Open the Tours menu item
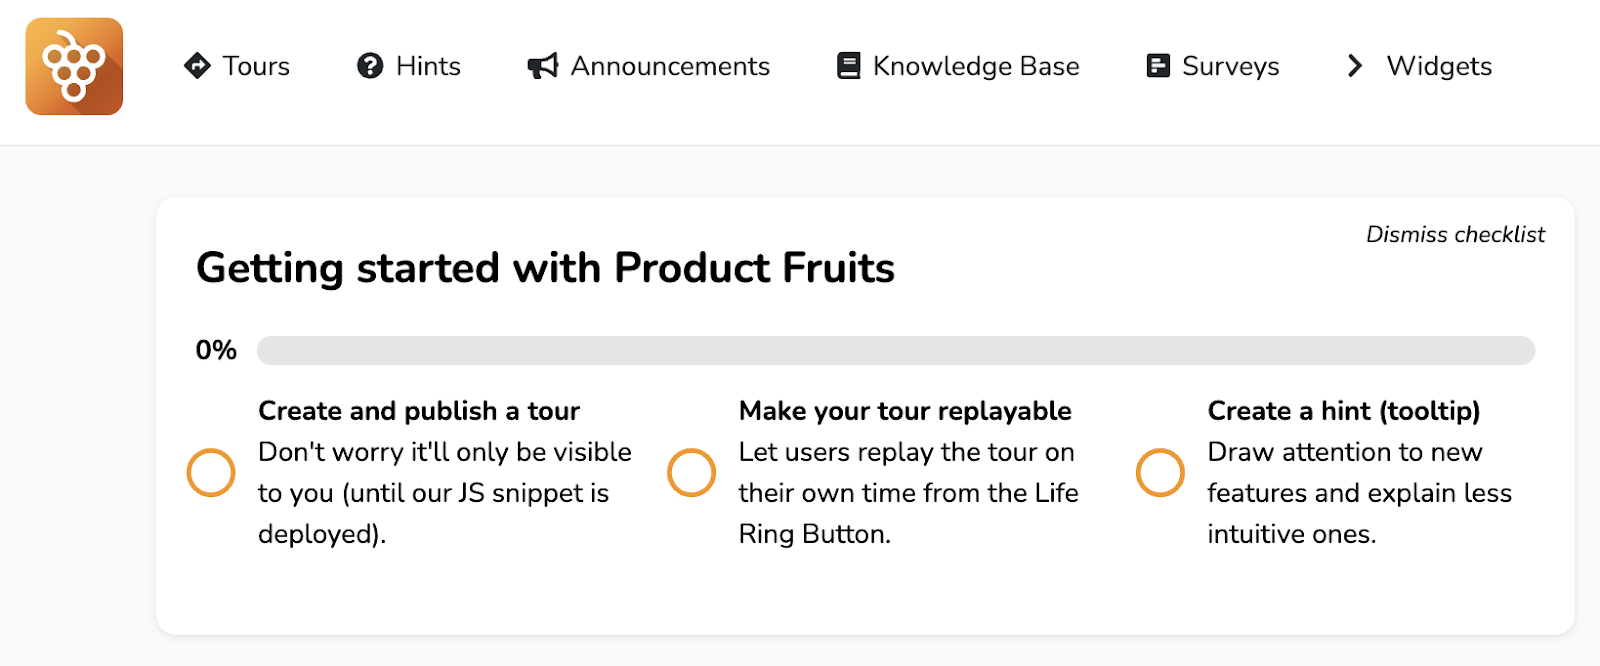The image size is (1600, 666). [x=255, y=66]
